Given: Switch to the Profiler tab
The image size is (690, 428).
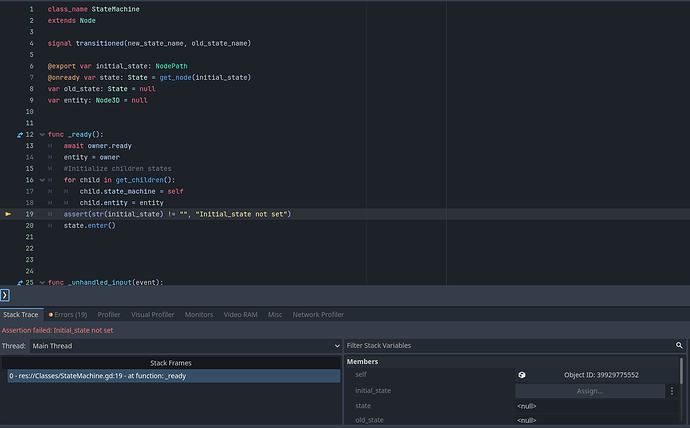Looking at the screenshot, I should (x=109, y=315).
